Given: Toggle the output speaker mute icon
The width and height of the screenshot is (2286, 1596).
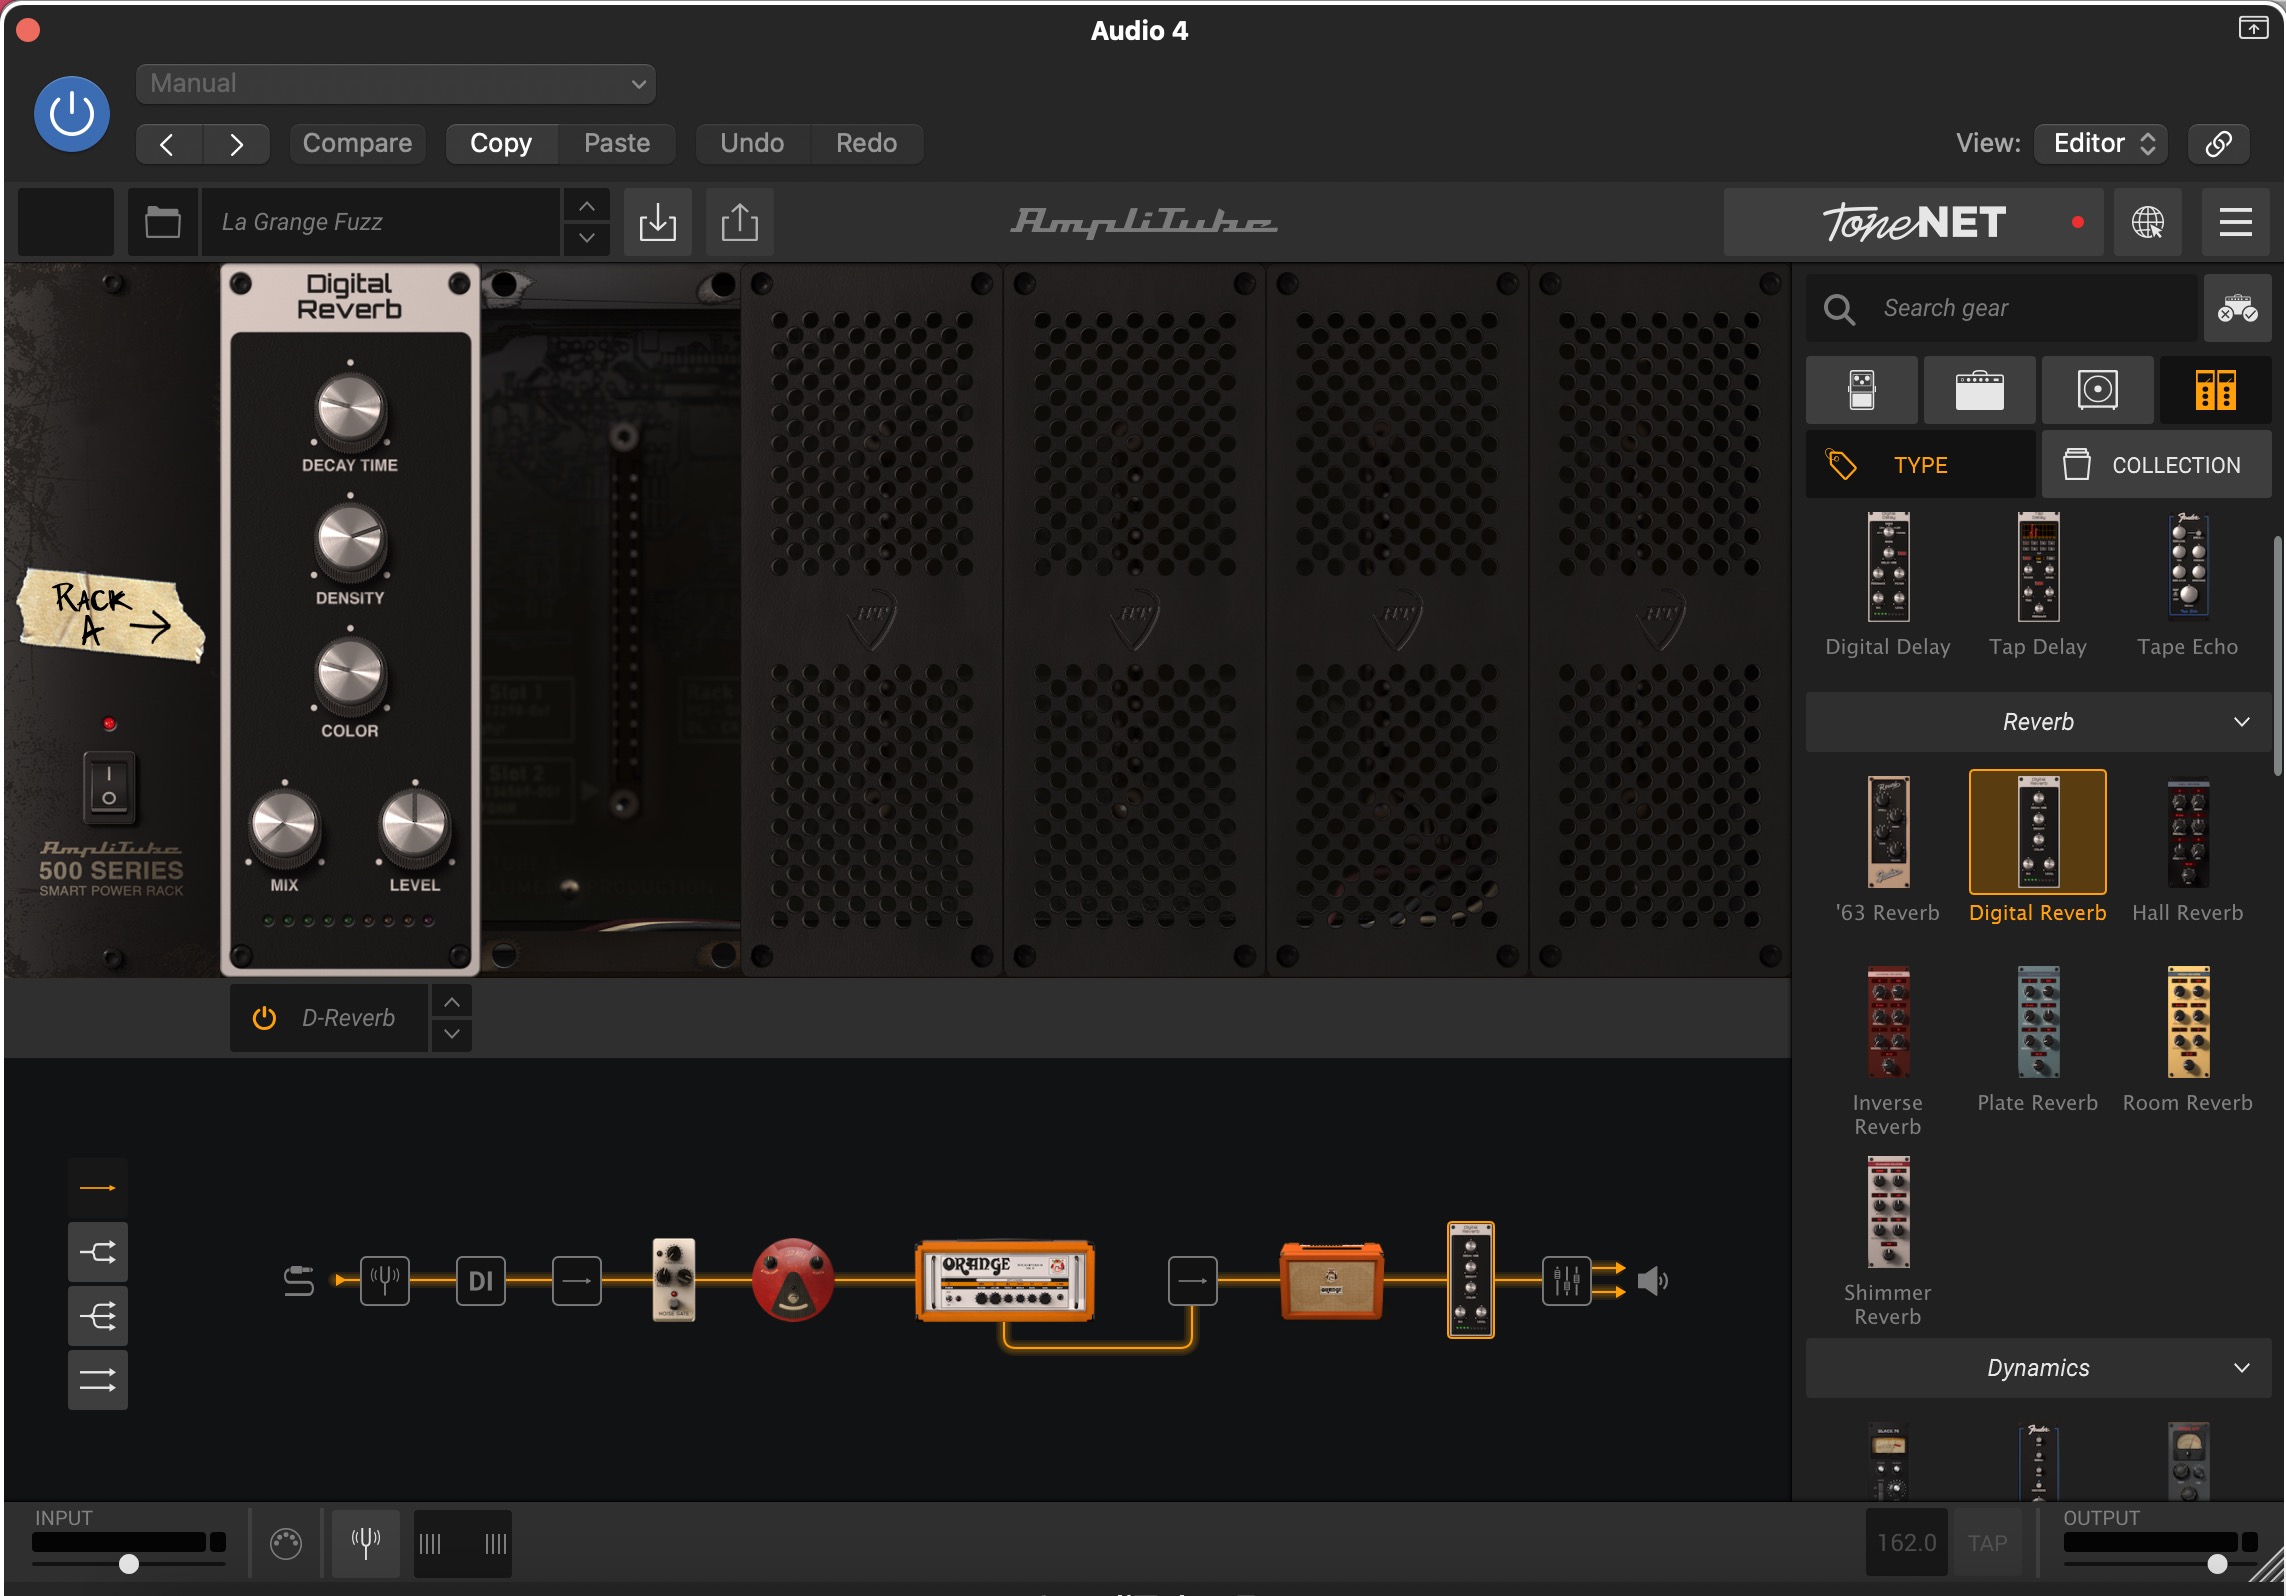Looking at the screenshot, I should click(1654, 1280).
